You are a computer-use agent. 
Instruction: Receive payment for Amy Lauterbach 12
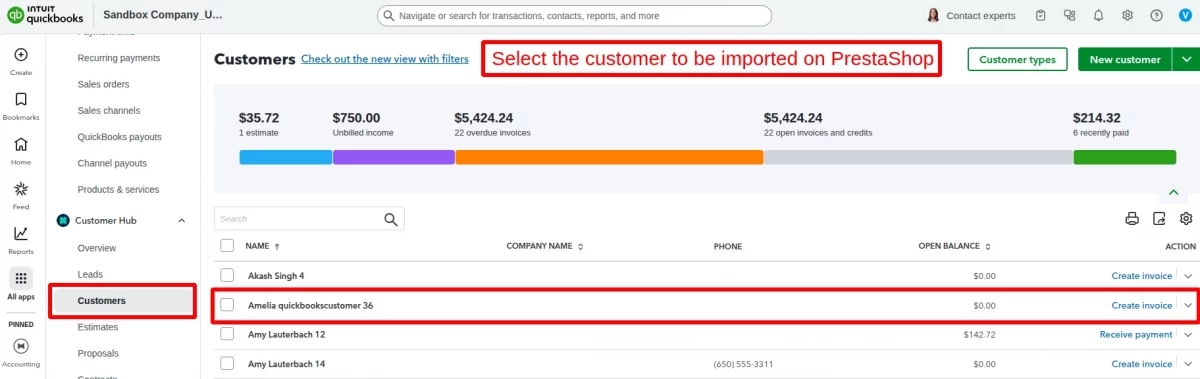tap(1136, 335)
